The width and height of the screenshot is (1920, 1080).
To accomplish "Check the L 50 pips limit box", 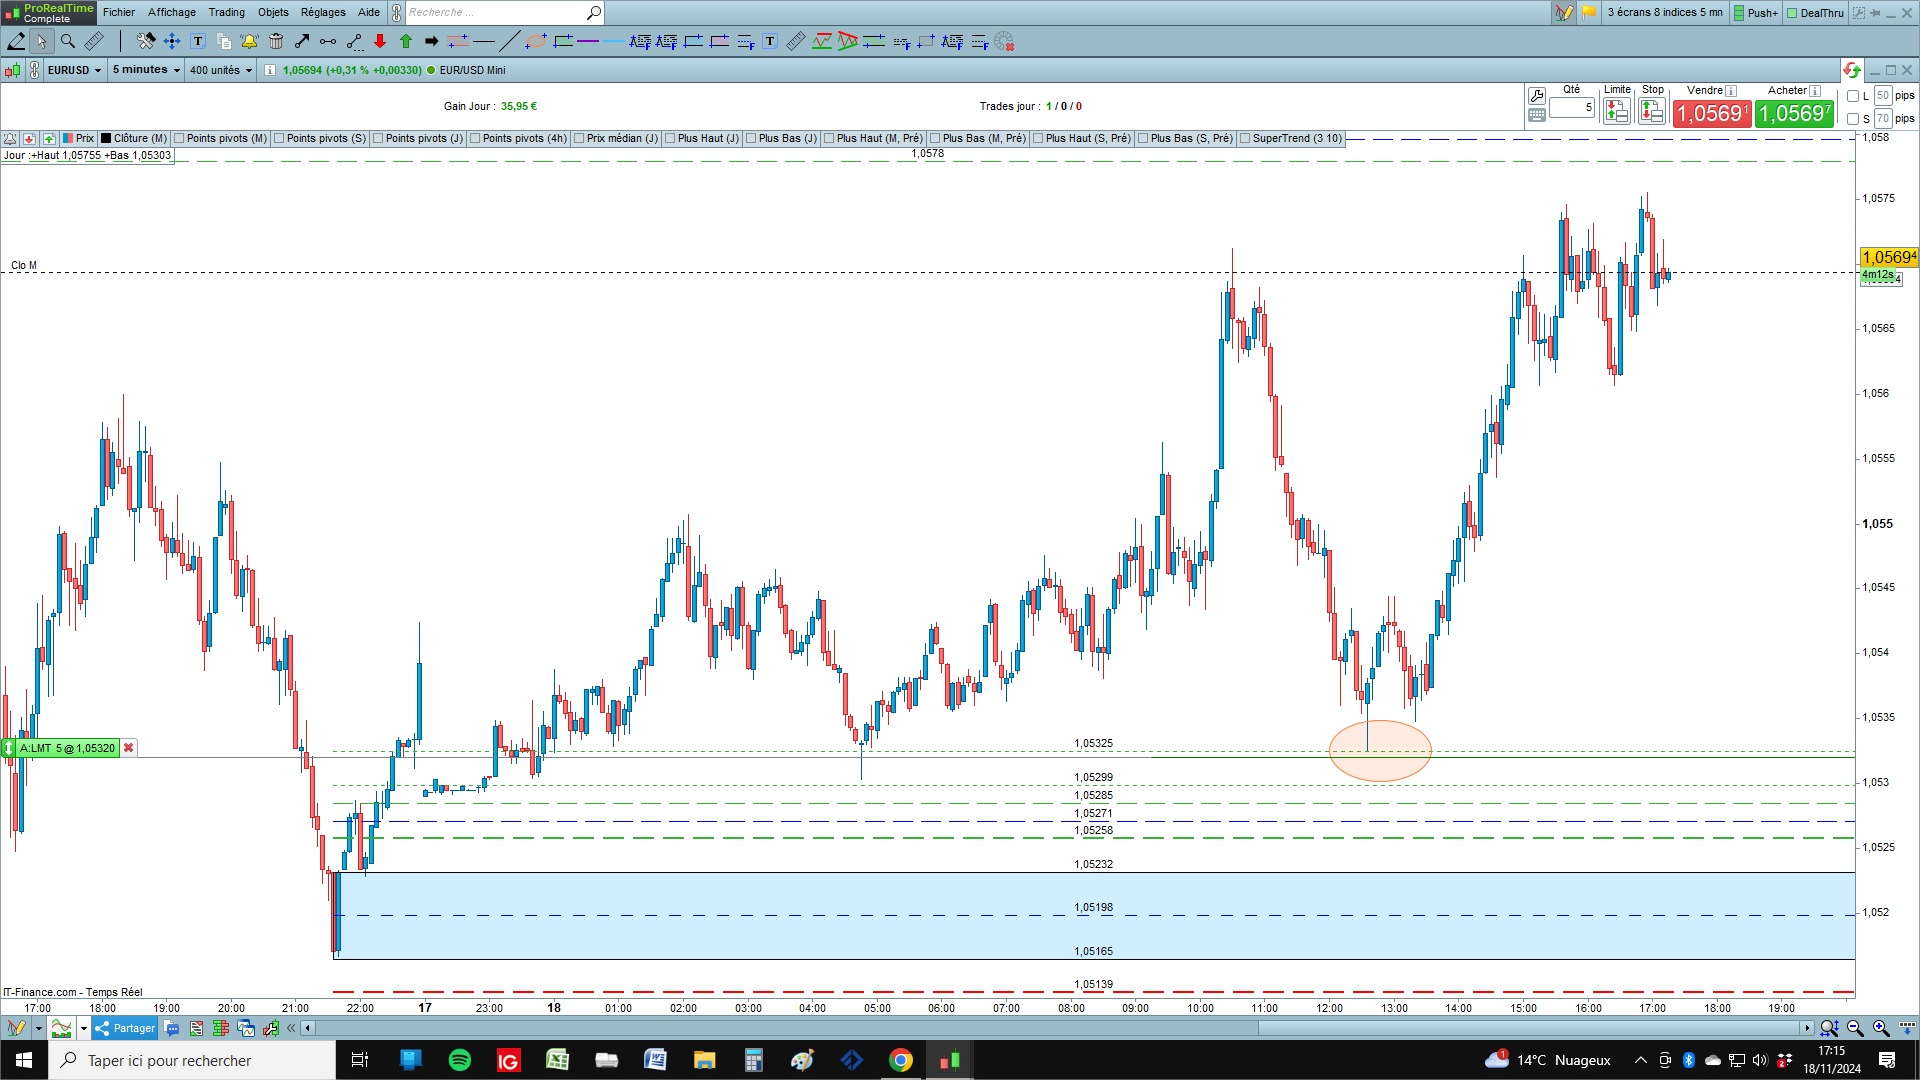I will pyautogui.click(x=1853, y=96).
